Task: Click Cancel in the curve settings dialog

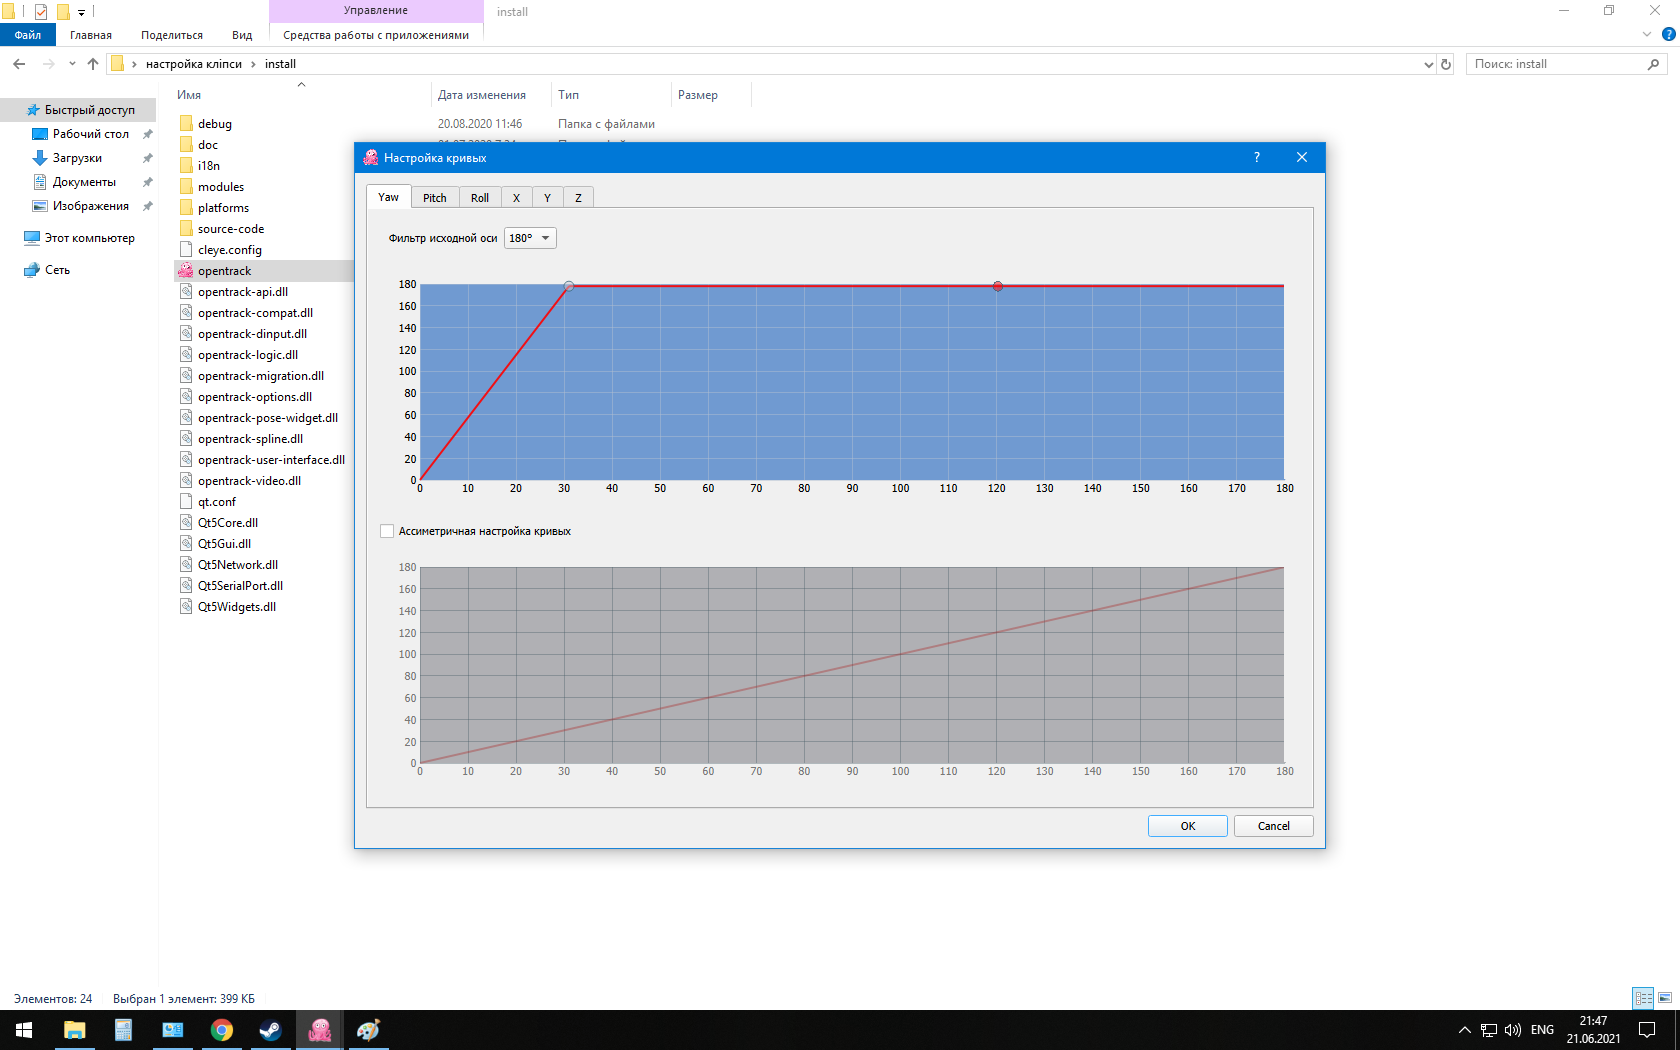Action: [1273, 826]
